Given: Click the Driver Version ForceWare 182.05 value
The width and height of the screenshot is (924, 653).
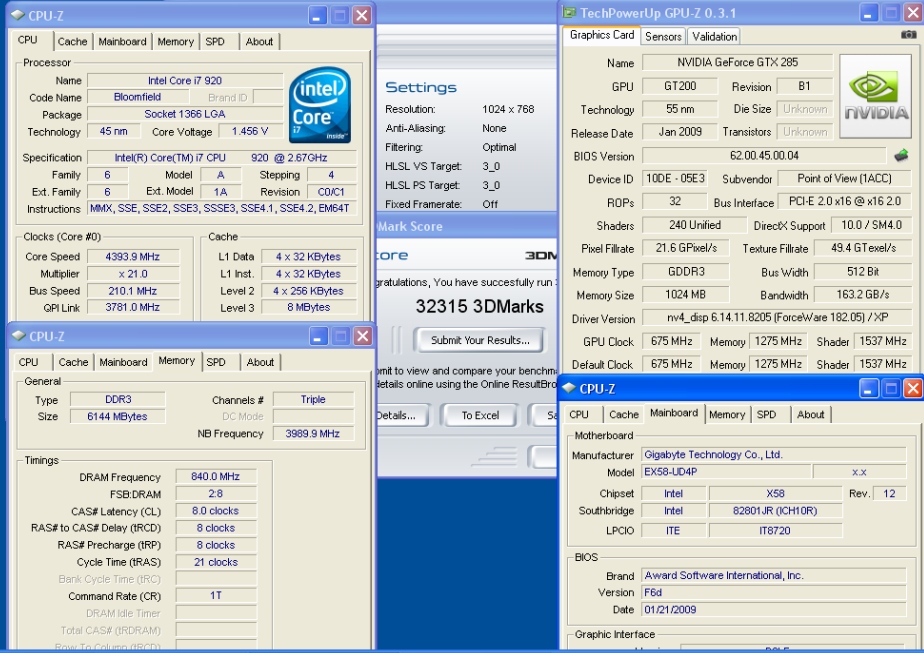Looking at the screenshot, I should (777, 318).
